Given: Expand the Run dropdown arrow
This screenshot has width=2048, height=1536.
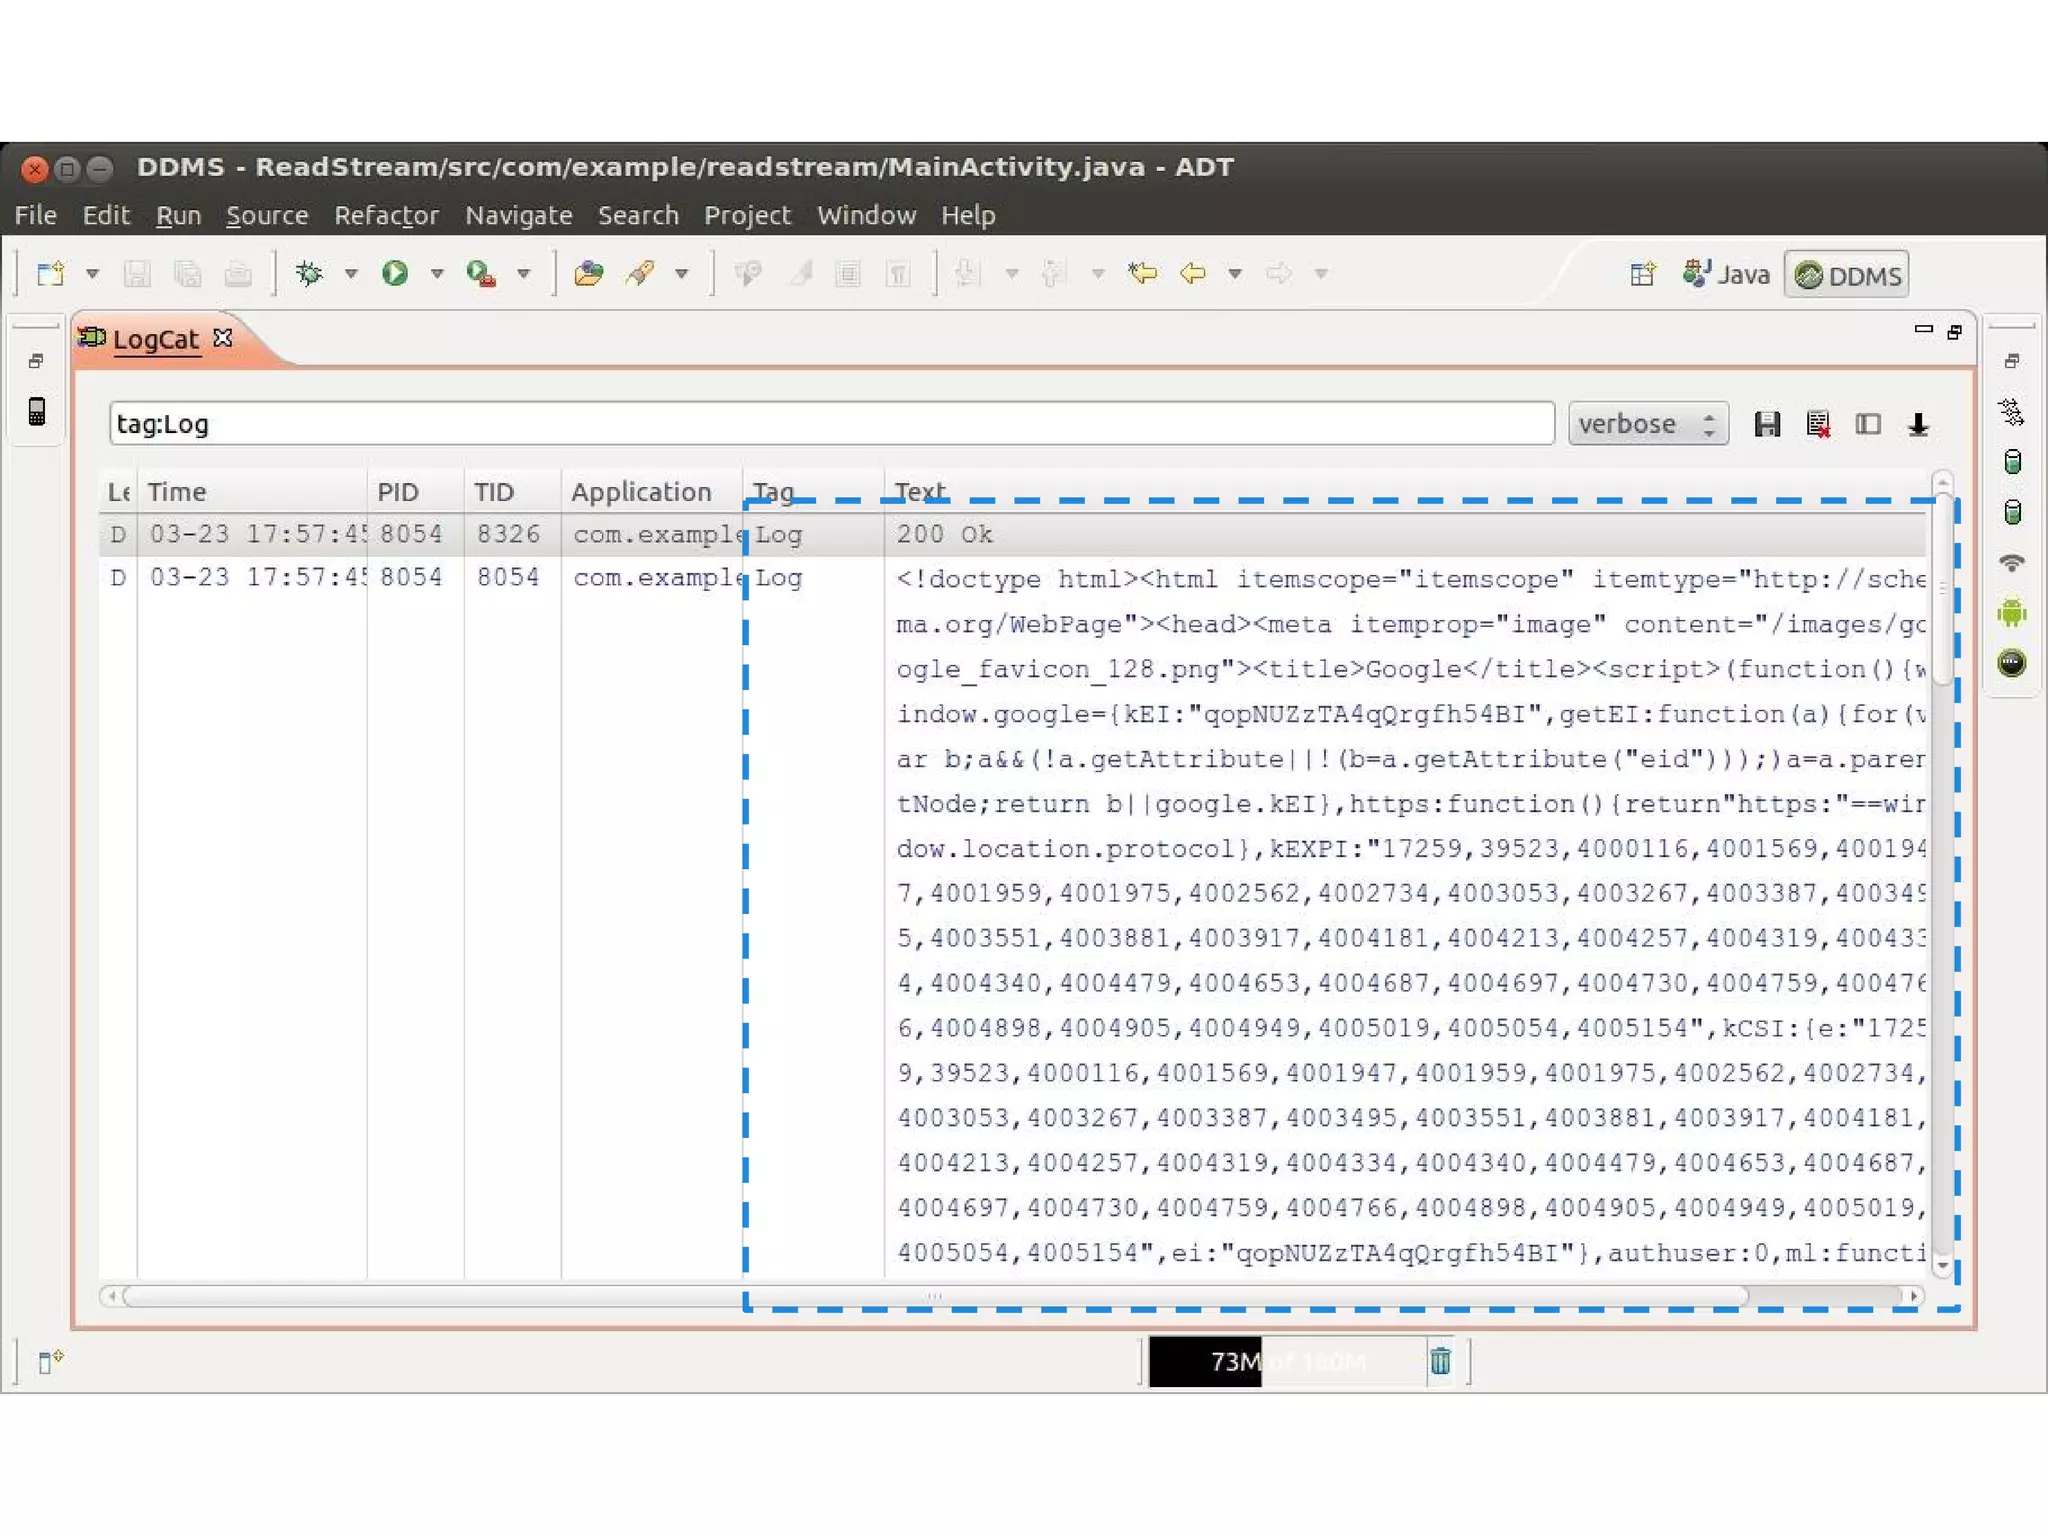Looking at the screenshot, I should 437,273.
